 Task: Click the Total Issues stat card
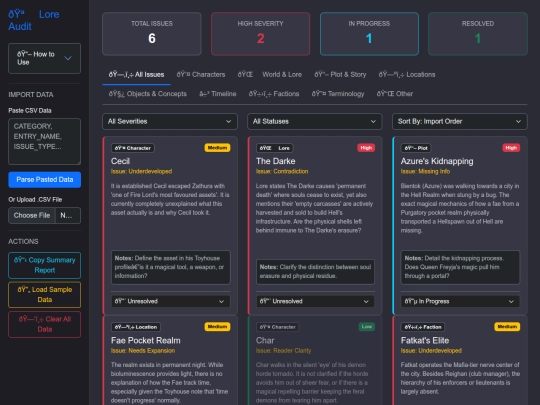[152, 34]
